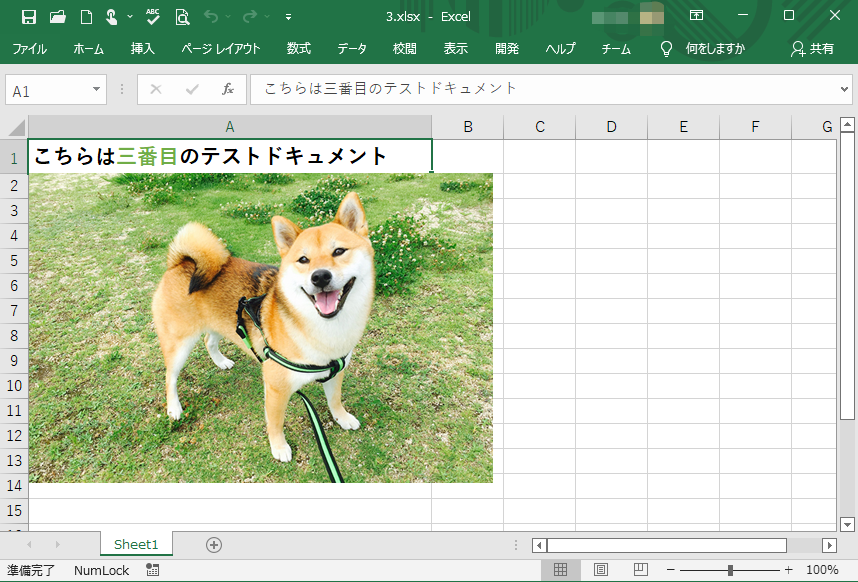Open a file using the folder icon
The width and height of the screenshot is (858, 582).
[57, 16]
